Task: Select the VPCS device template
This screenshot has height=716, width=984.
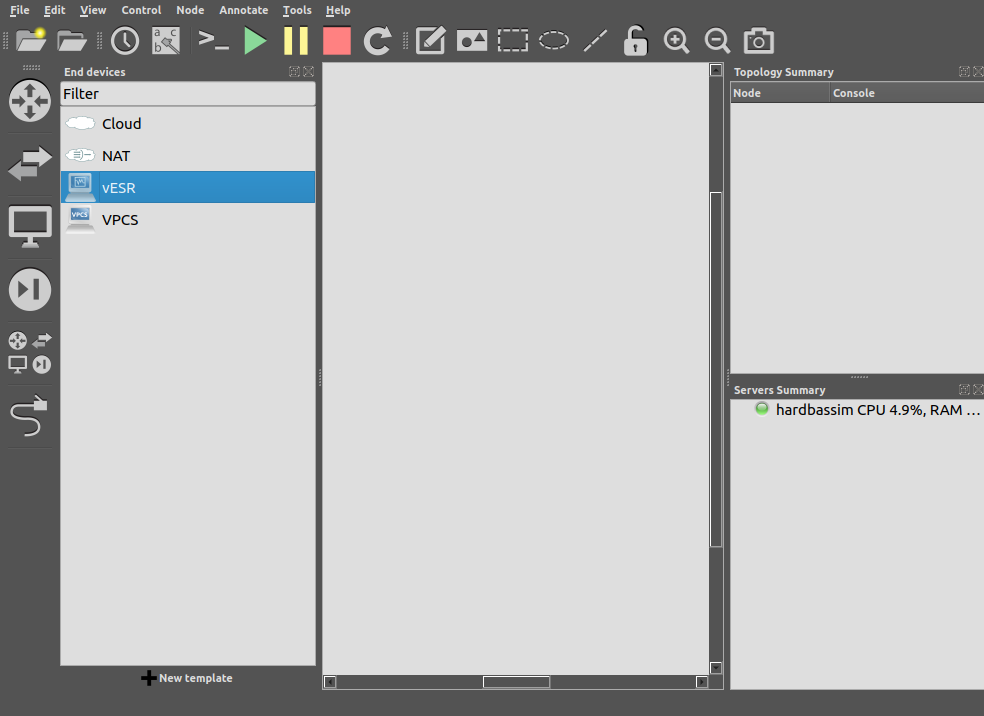Action: coord(120,220)
